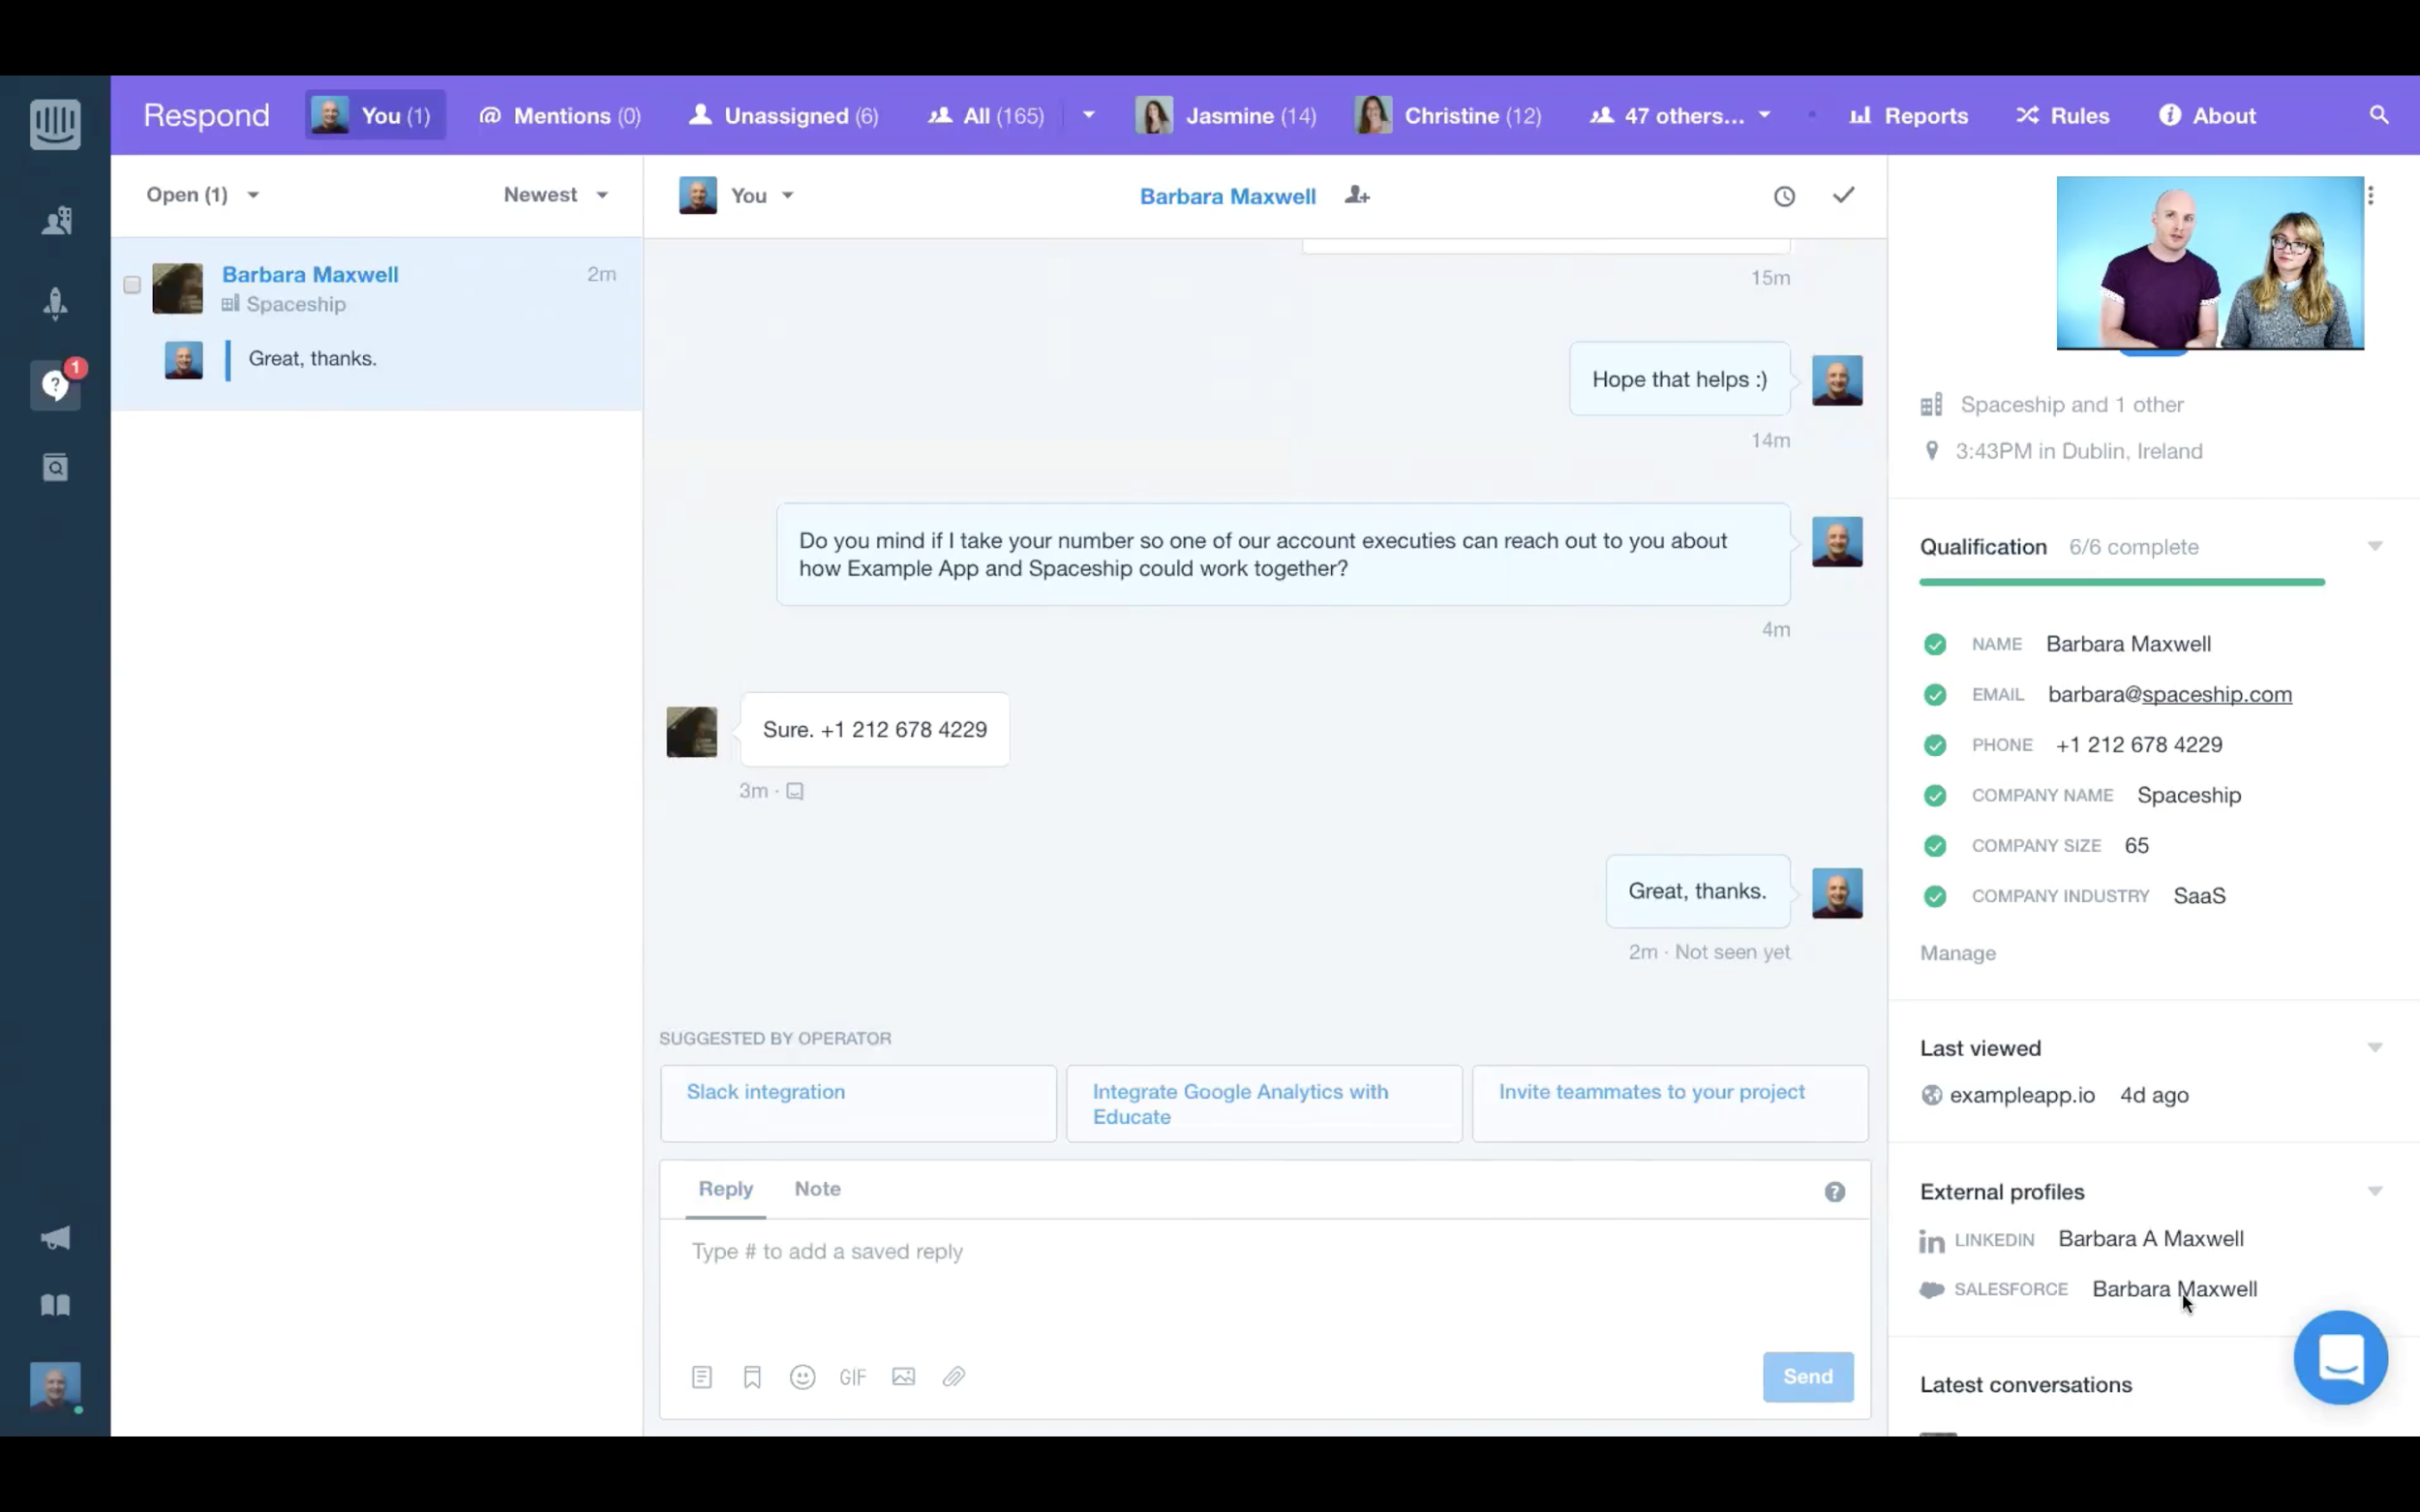This screenshot has width=2420, height=1512.
Task: Click the three-dot menu on video thumbnail
Action: [2370, 195]
